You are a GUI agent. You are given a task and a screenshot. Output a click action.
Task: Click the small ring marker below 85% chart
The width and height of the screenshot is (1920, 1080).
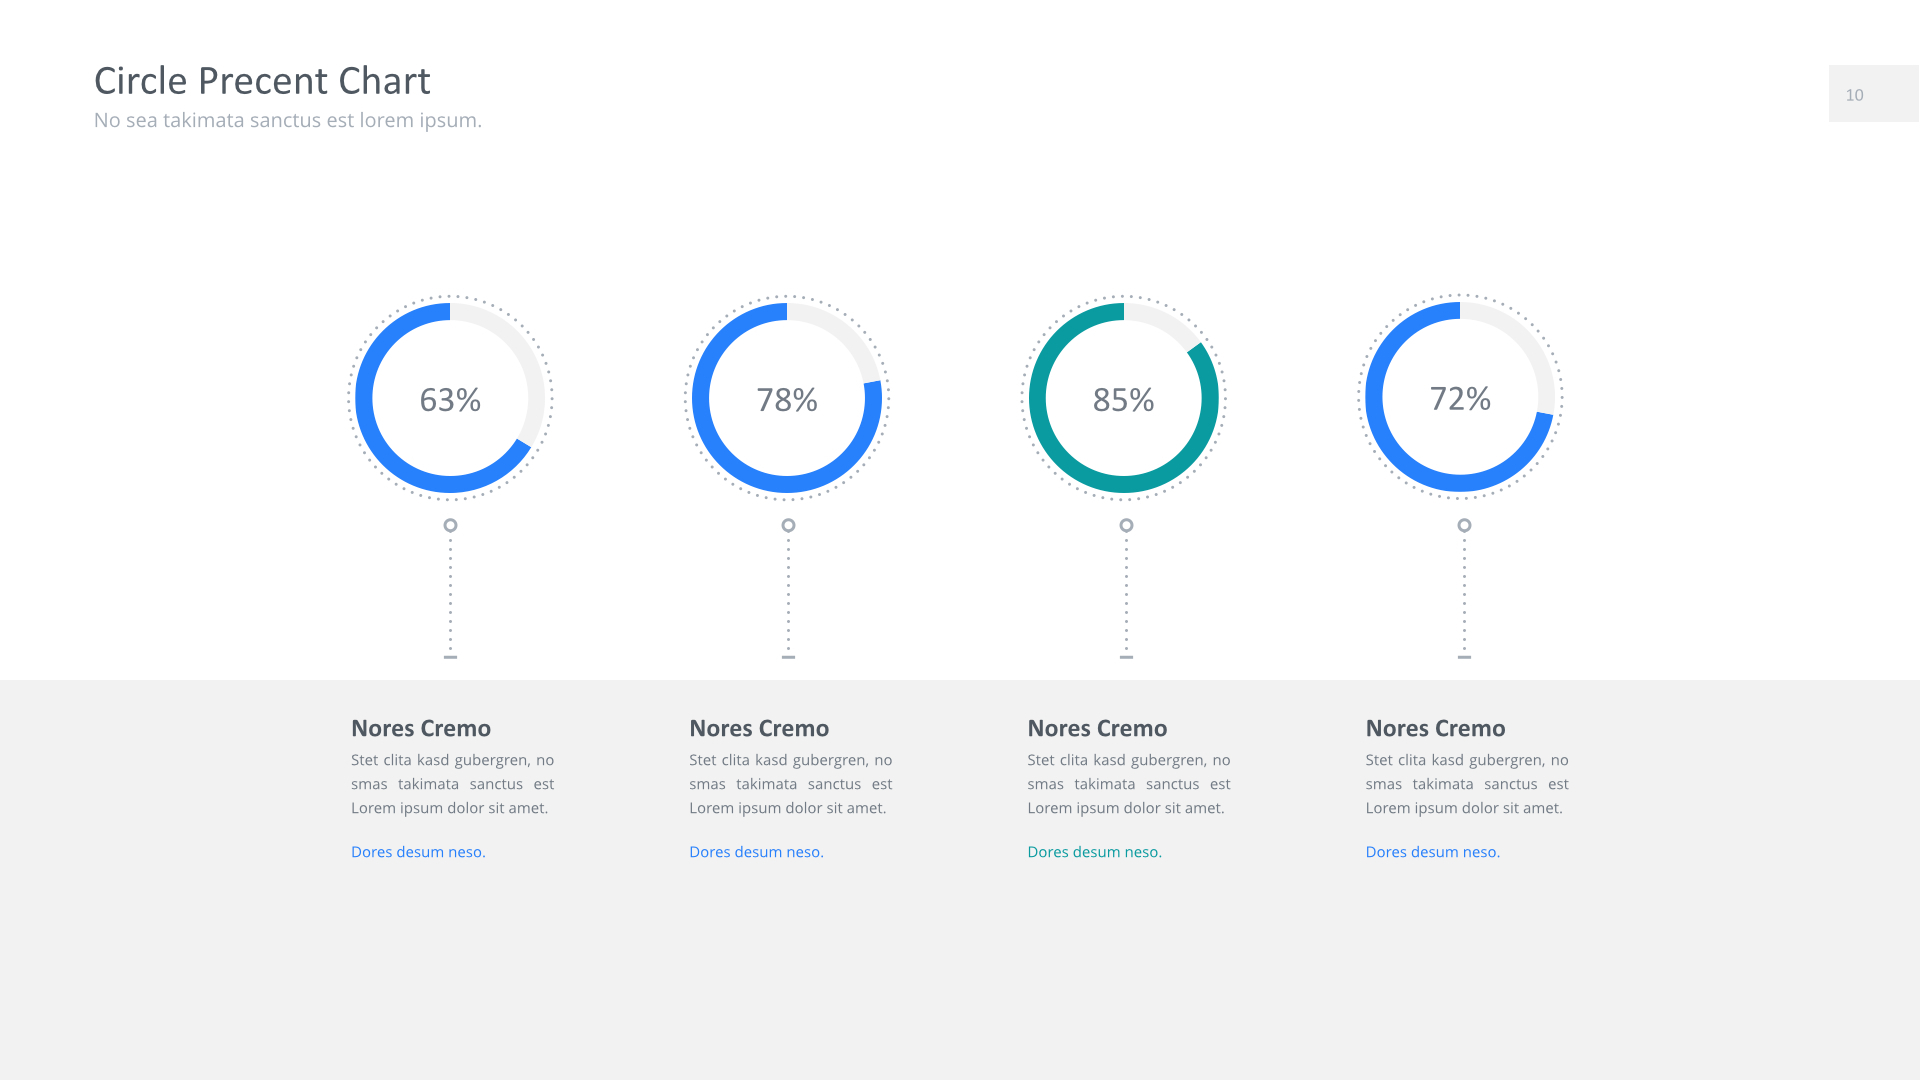point(1126,525)
